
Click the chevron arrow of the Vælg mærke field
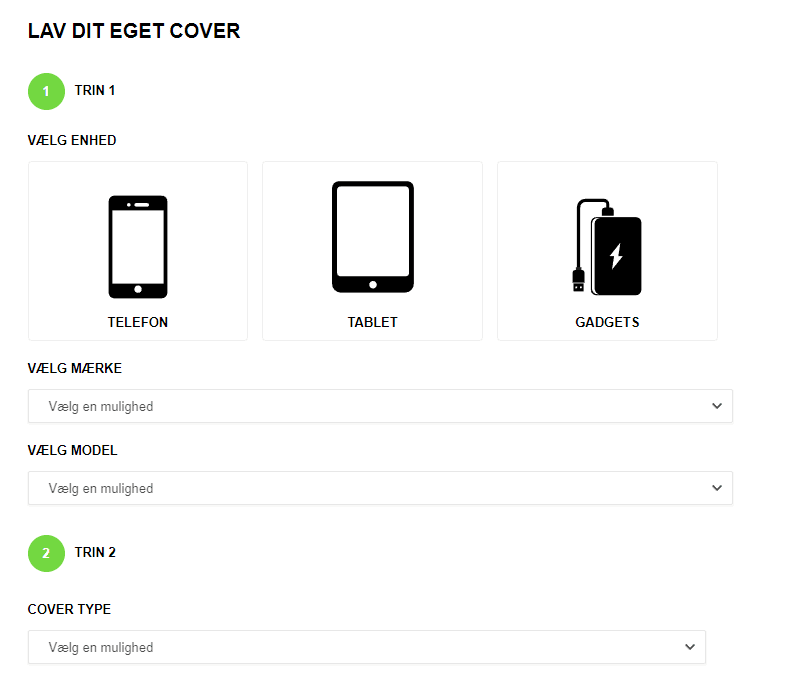716,406
